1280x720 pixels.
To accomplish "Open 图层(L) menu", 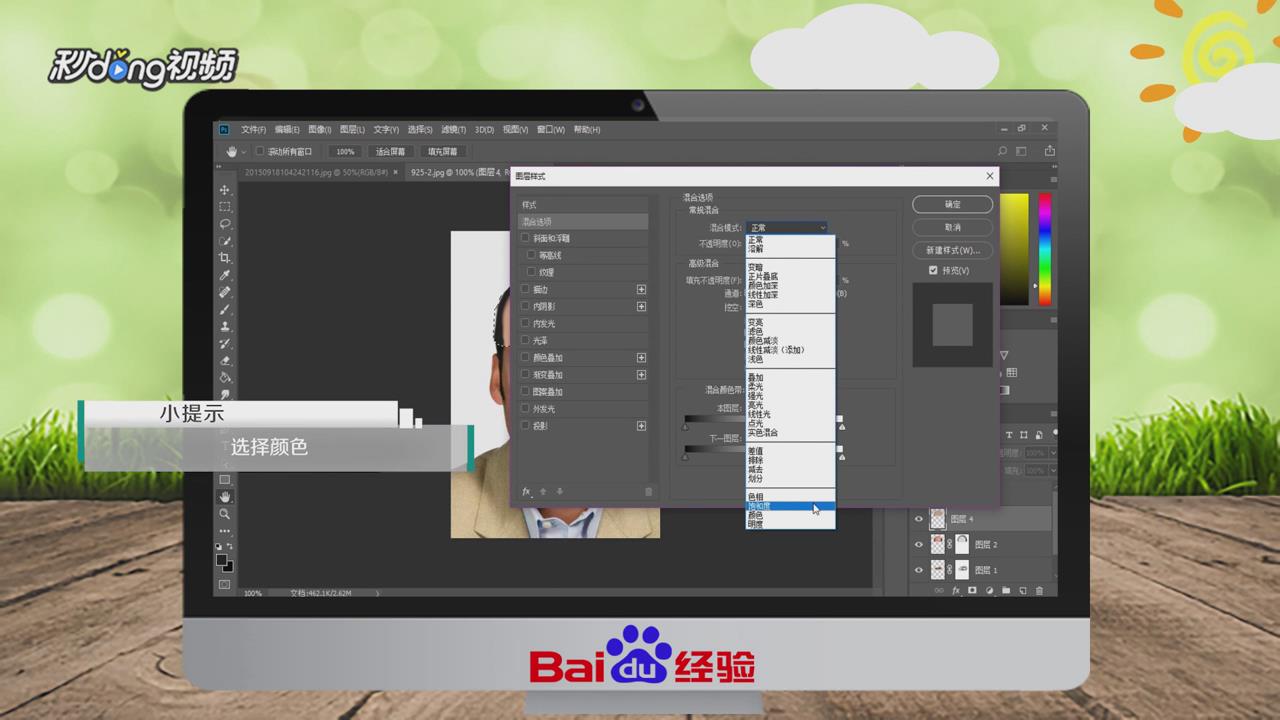I will (x=352, y=130).
